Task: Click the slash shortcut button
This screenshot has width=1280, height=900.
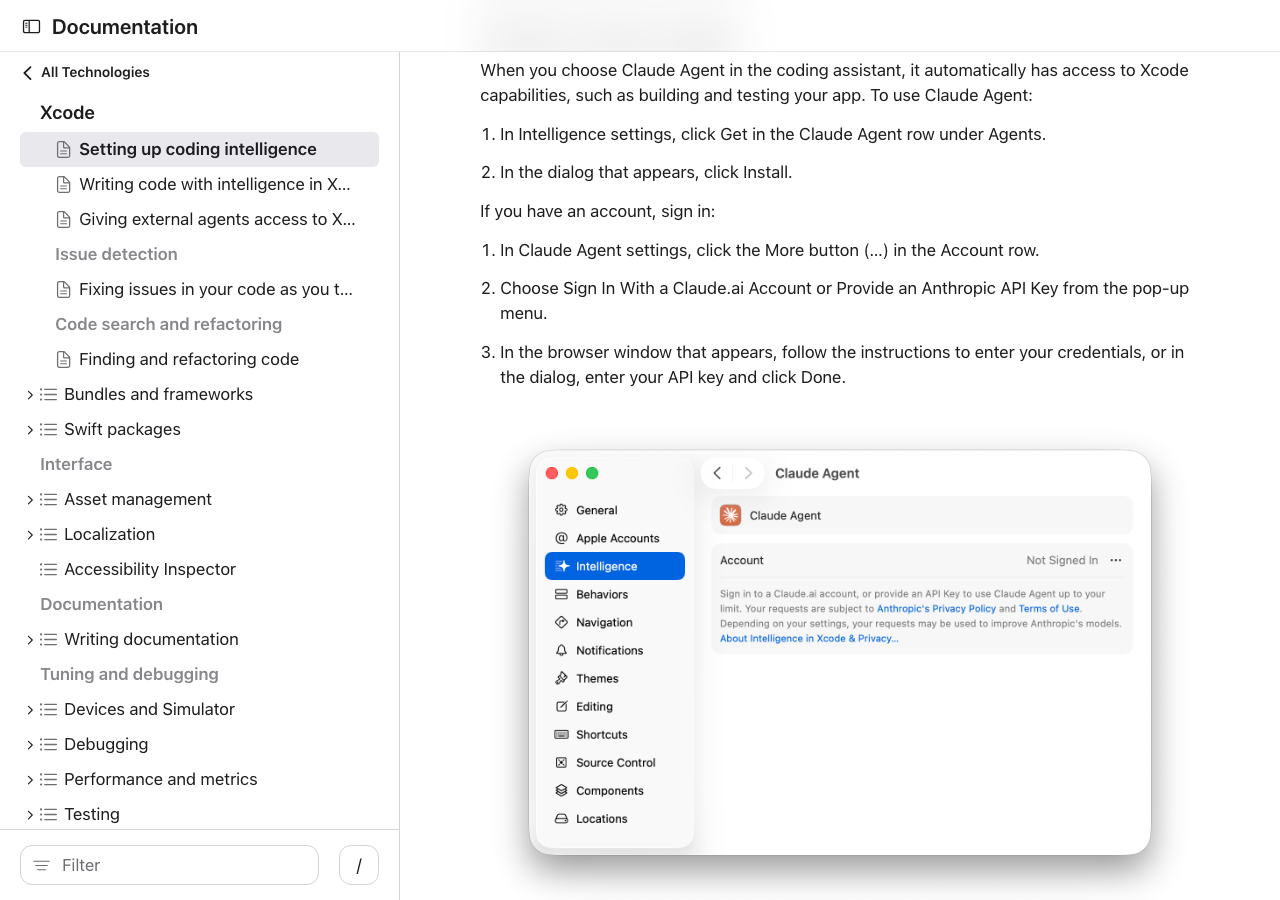Action: pos(358,865)
